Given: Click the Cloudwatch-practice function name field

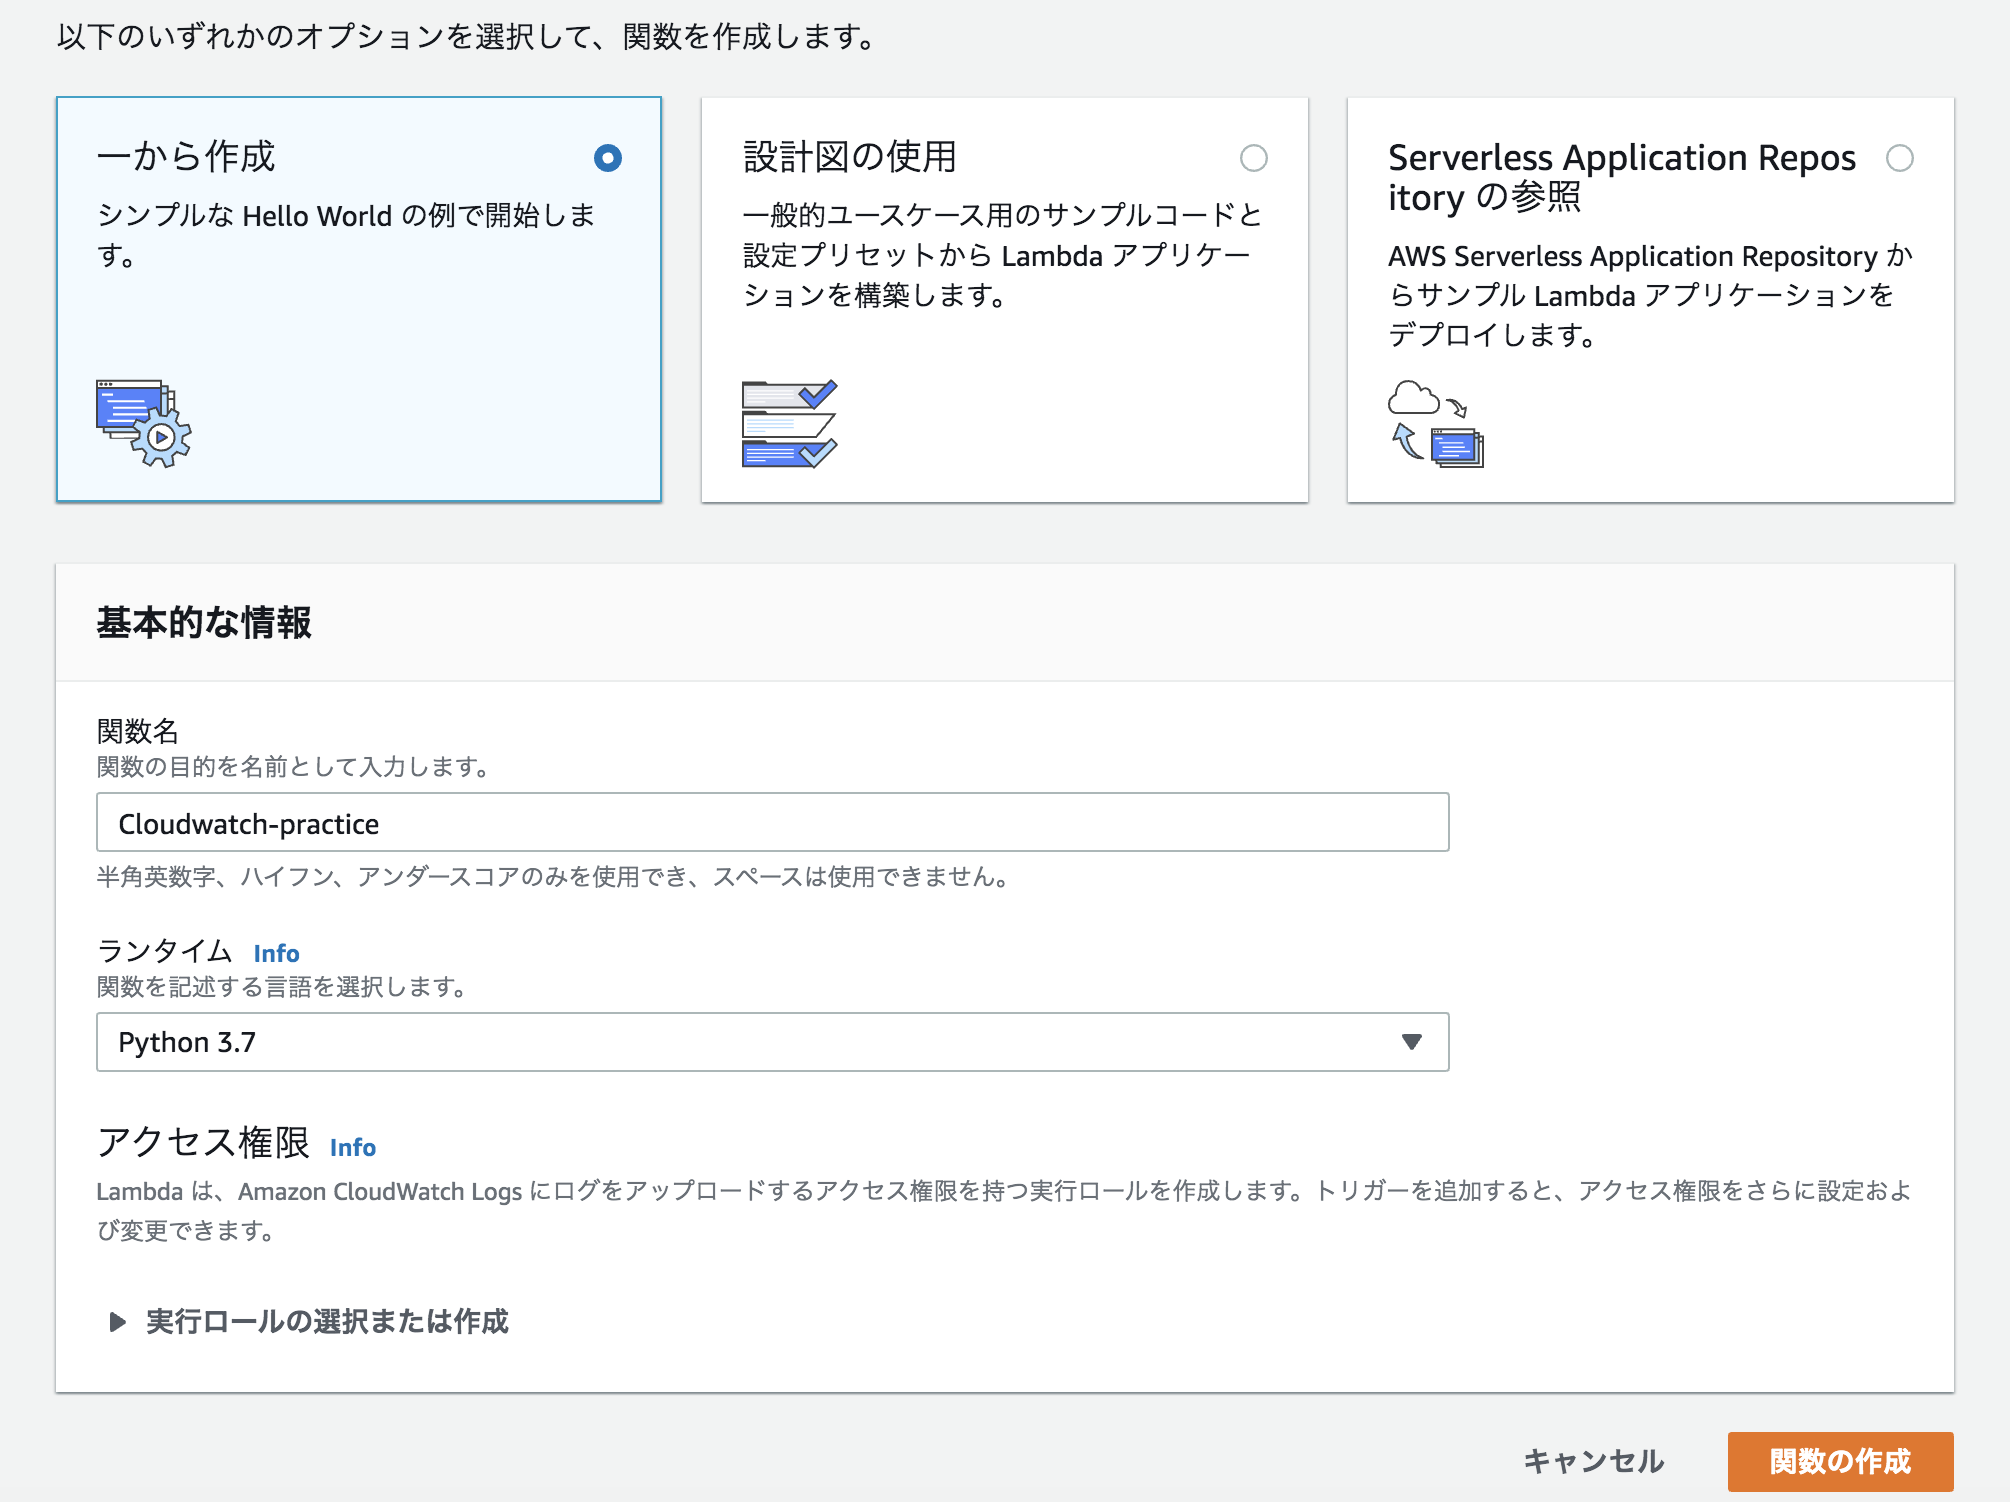Looking at the screenshot, I should click(x=771, y=823).
